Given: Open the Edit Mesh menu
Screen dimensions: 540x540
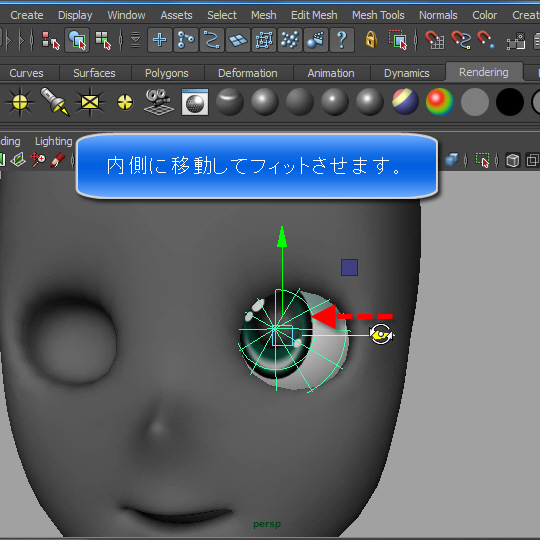Looking at the screenshot, I should coord(314,15).
